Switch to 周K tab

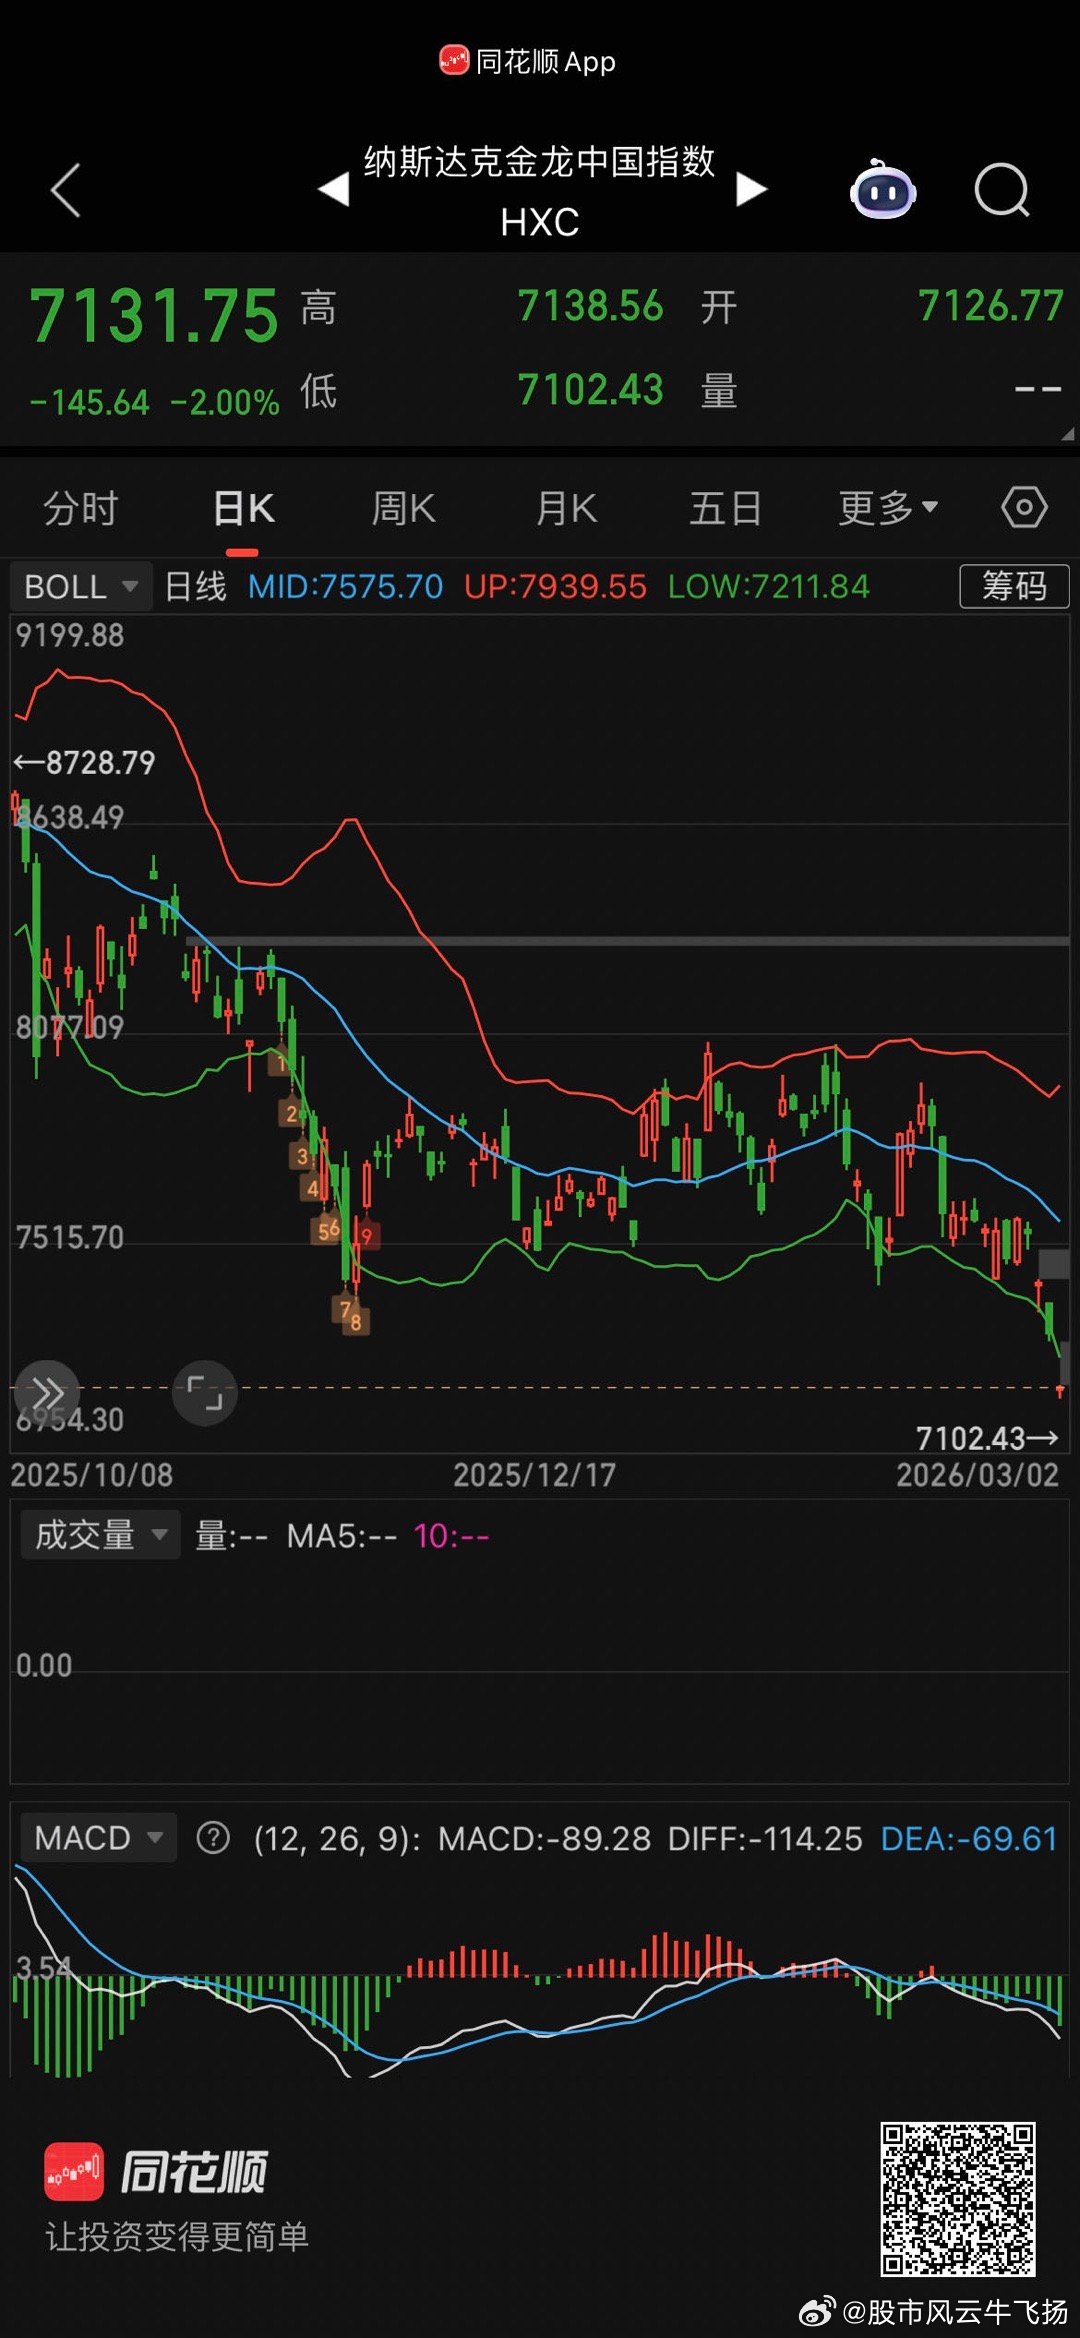tap(403, 508)
